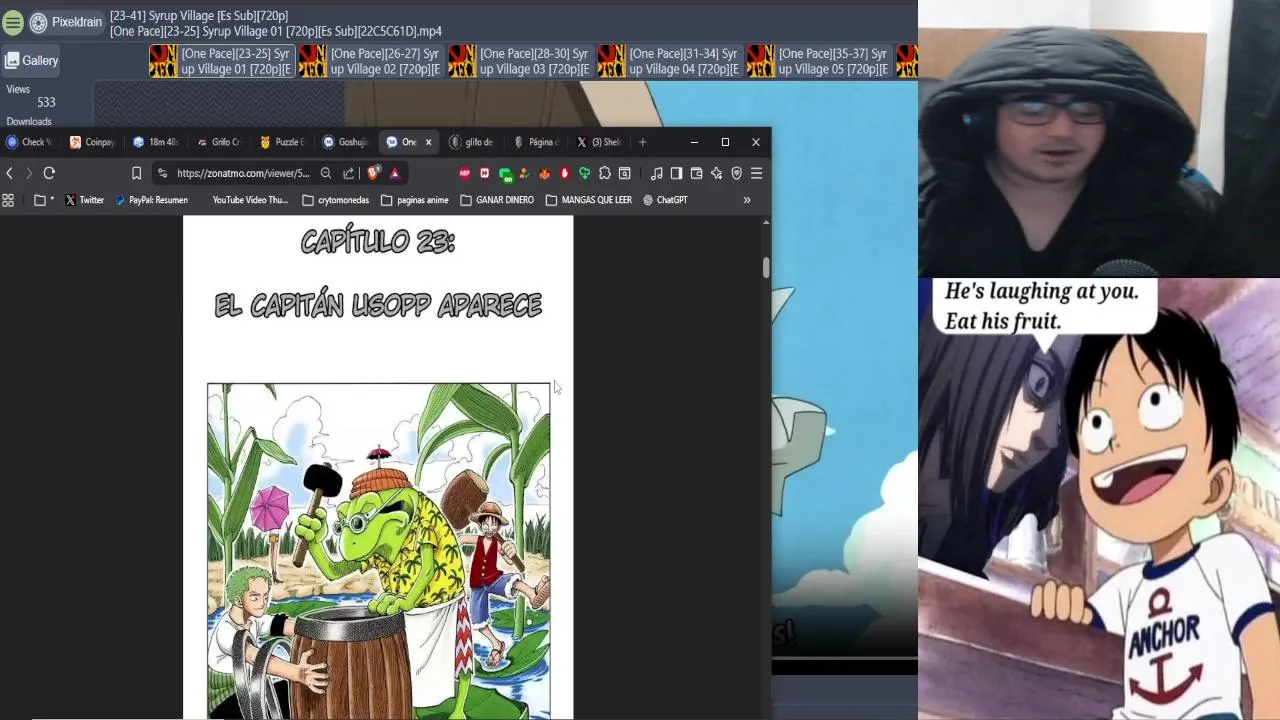Open the Twitter bookmark
The width and height of the screenshot is (1280, 720).
tap(85, 200)
